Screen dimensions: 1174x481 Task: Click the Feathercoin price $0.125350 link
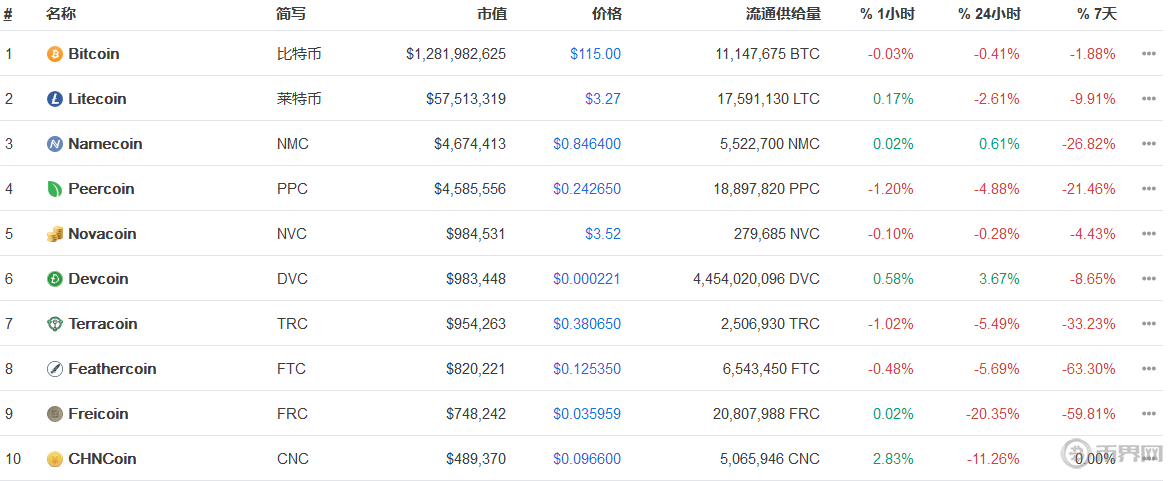tap(587, 369)
